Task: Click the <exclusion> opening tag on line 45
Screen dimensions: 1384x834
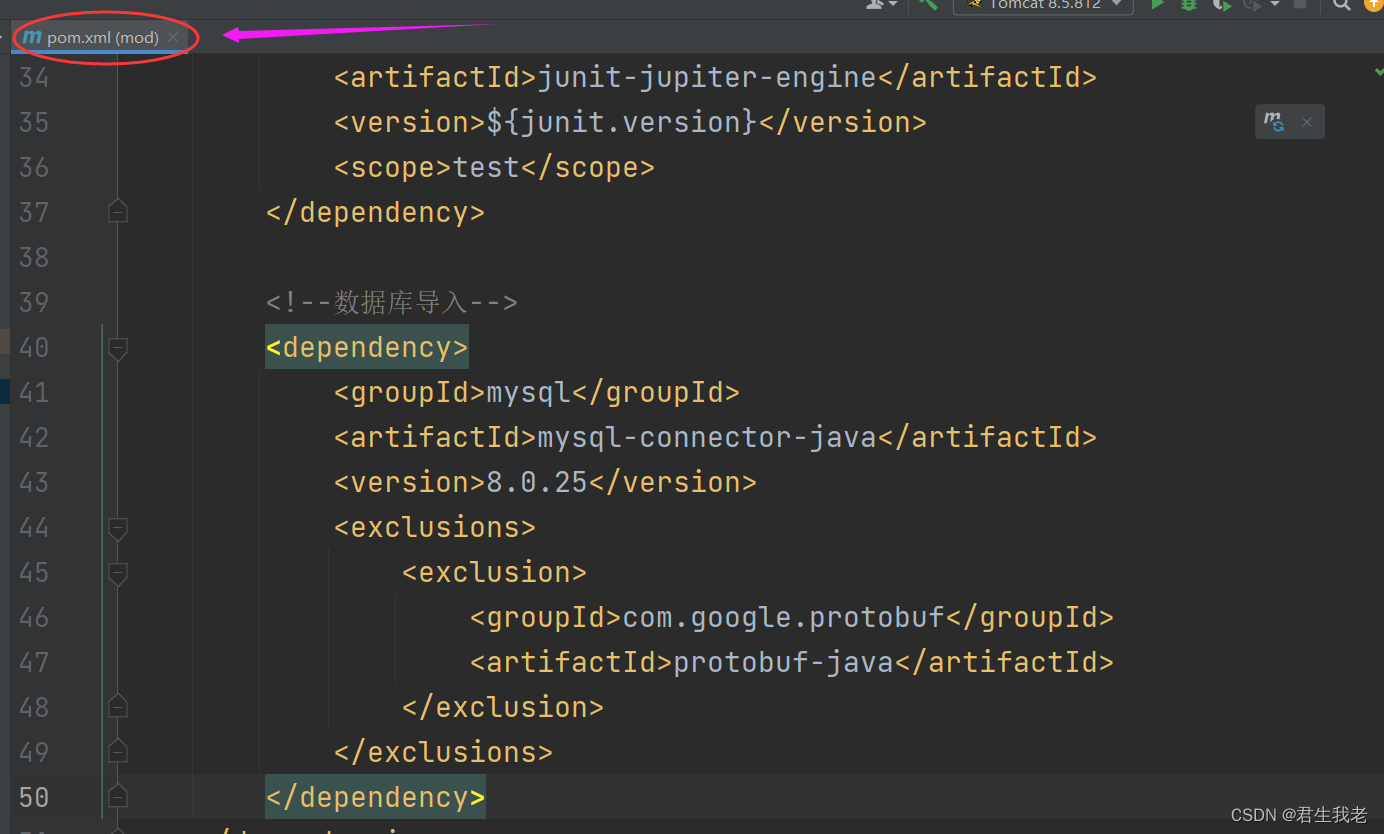Action: click(494, 572)
